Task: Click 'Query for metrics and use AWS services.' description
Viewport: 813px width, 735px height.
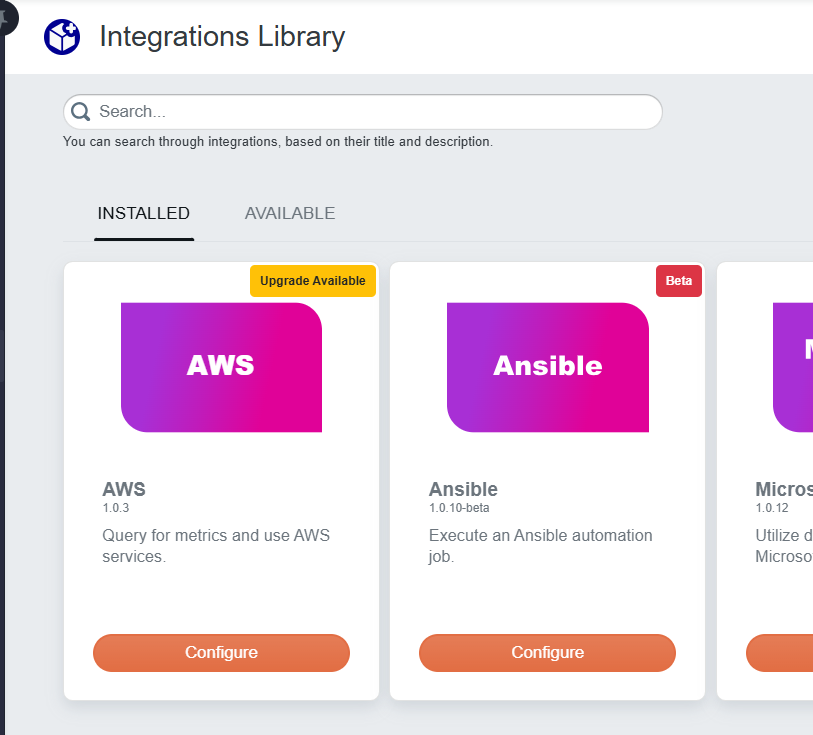Action: 216,546
